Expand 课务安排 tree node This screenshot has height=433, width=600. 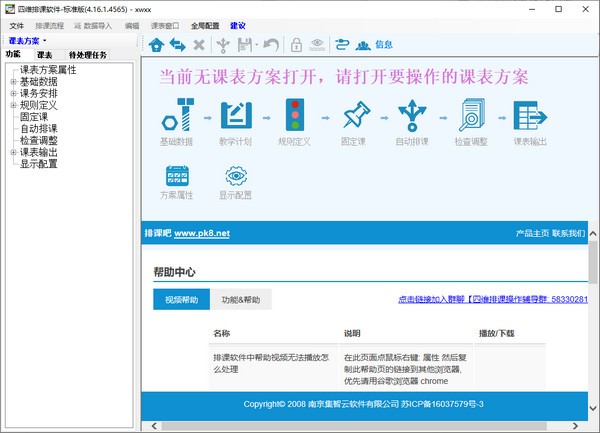[x=13, y=93]
